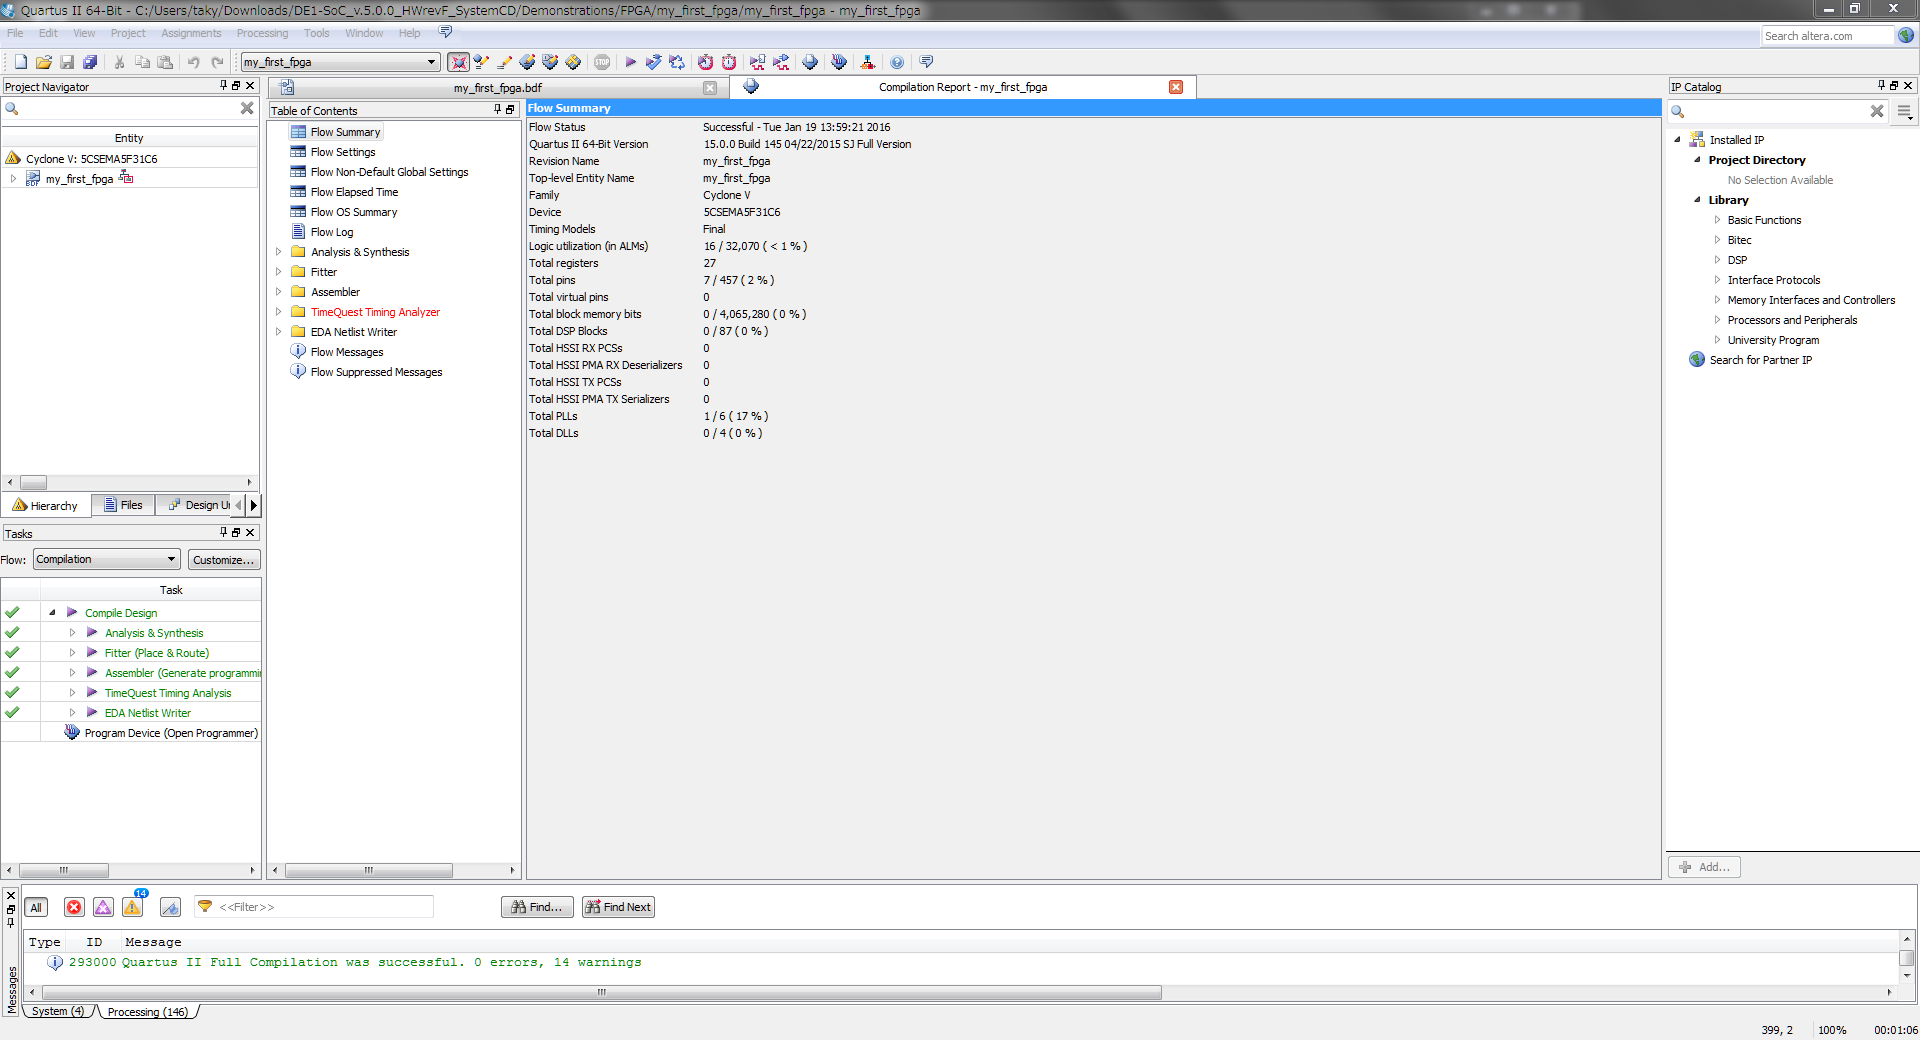Stop processing with STOP icon

[602, 62]
